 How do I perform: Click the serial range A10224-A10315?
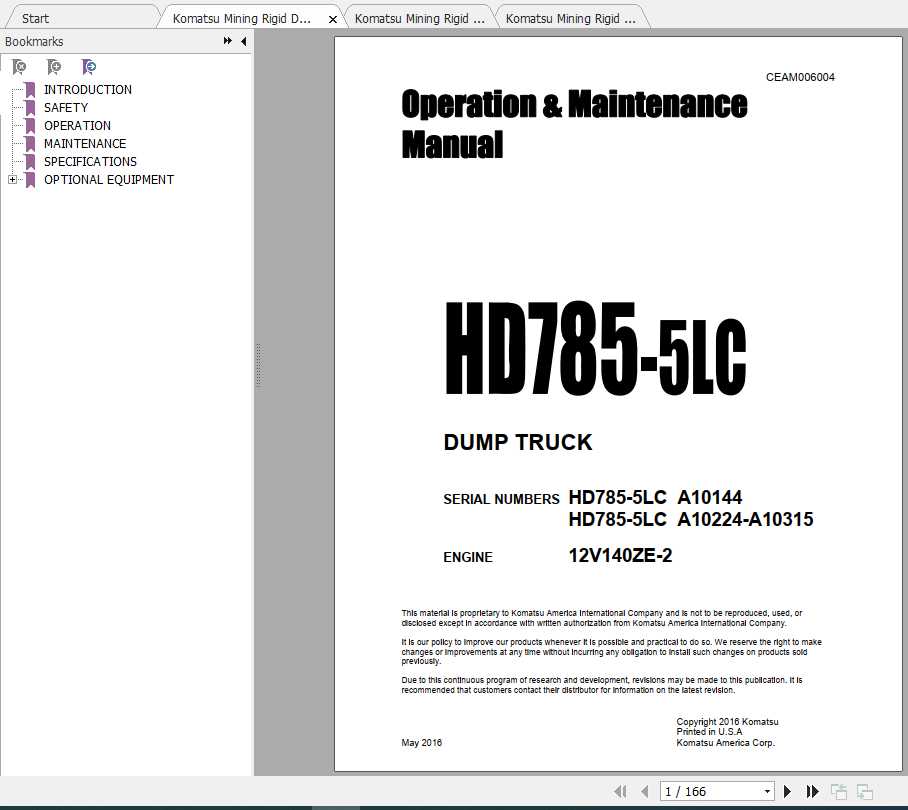745,519
